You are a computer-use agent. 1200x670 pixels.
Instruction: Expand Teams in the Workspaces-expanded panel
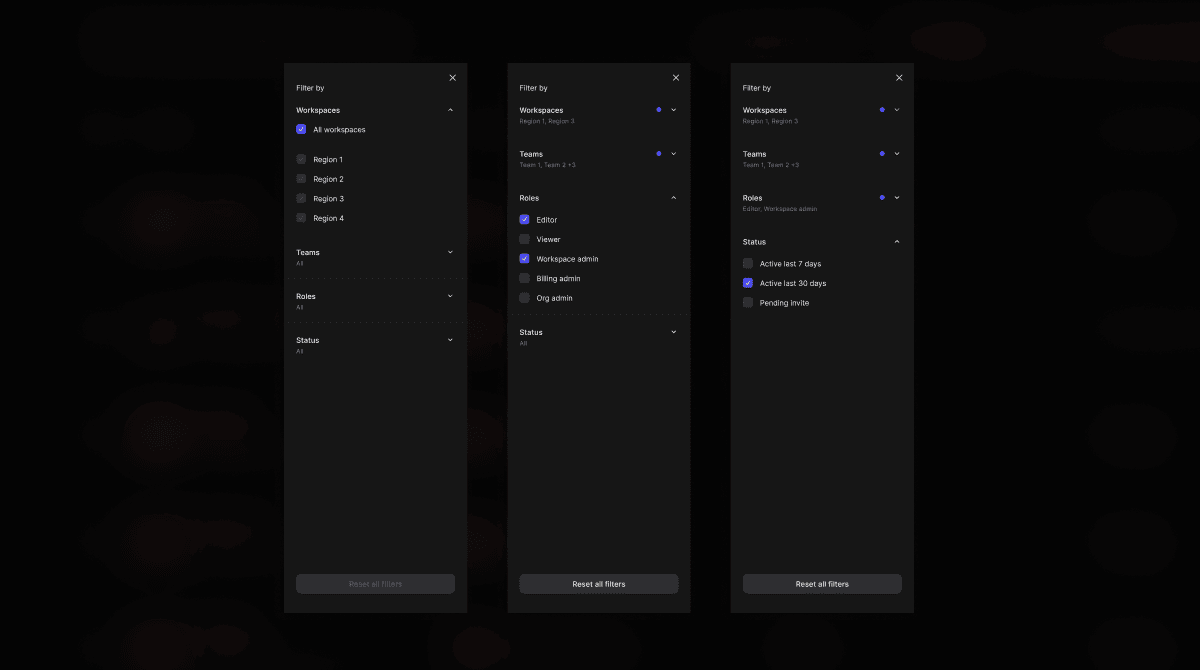coord(450,252)
